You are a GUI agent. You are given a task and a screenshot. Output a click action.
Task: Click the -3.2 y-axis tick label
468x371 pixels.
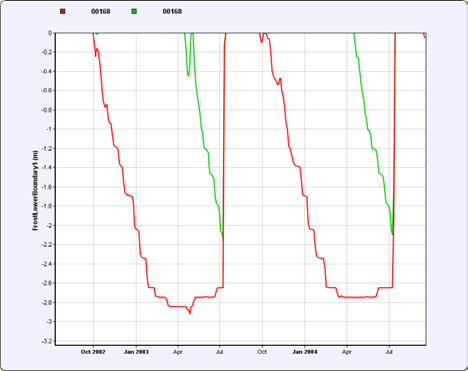click(47, 341)
